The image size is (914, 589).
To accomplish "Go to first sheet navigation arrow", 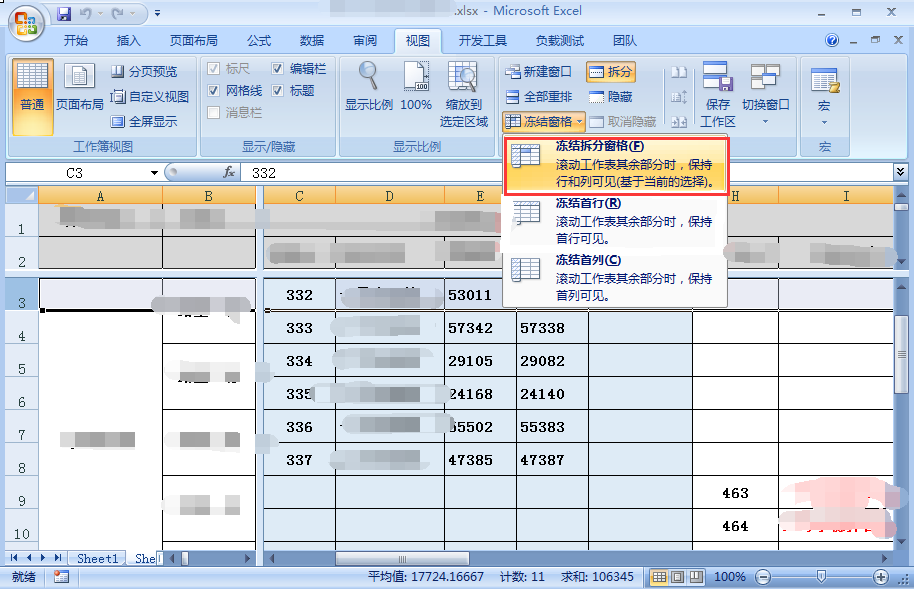I will 14,558.
